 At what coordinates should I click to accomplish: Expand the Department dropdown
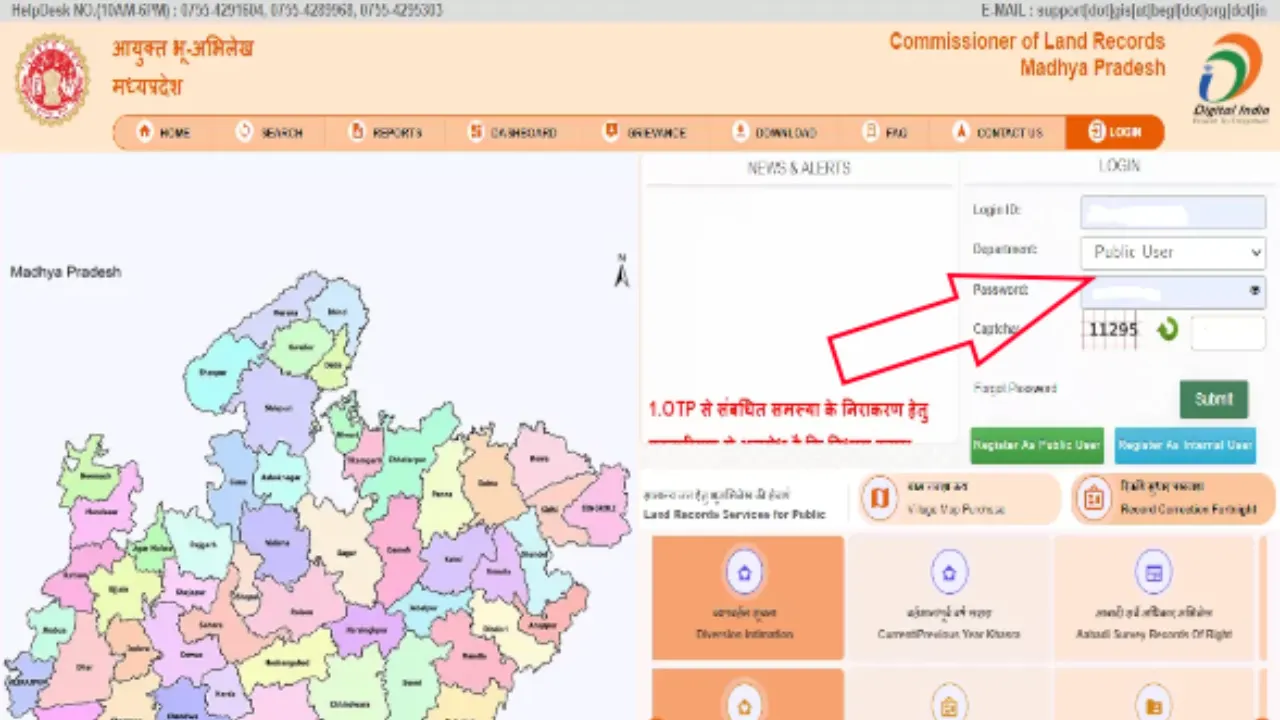pos(1172,252)
